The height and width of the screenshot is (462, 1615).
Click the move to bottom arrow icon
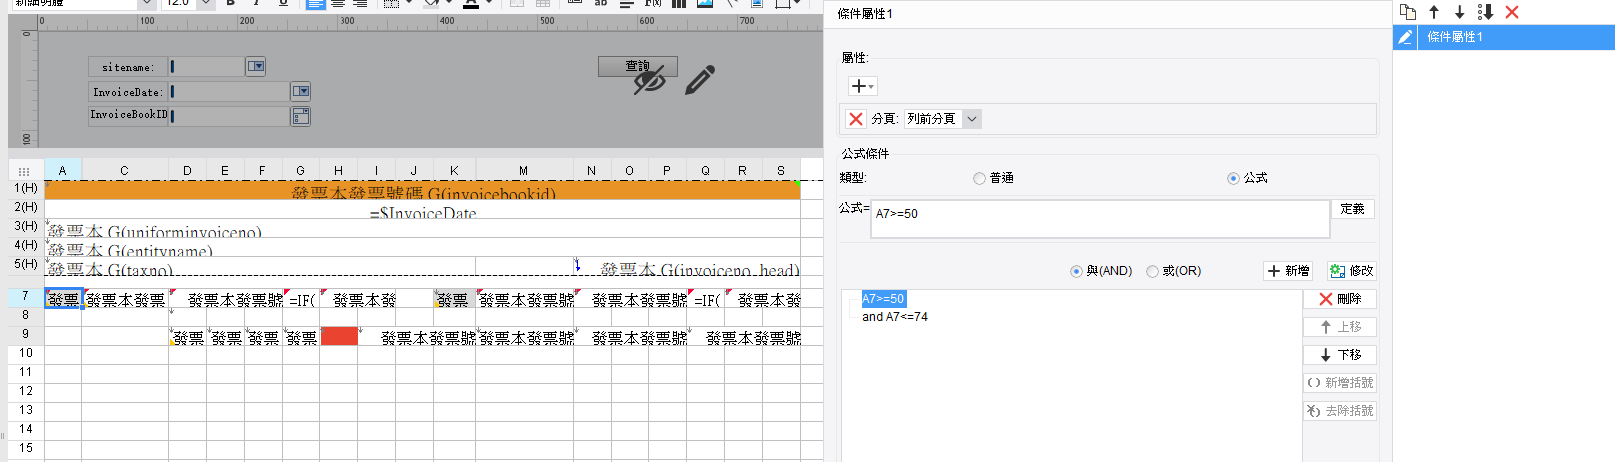tap(1485, 12)
